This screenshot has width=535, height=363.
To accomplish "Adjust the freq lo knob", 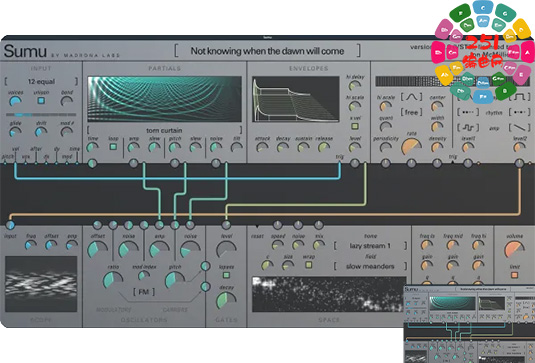I will (427, 245).
